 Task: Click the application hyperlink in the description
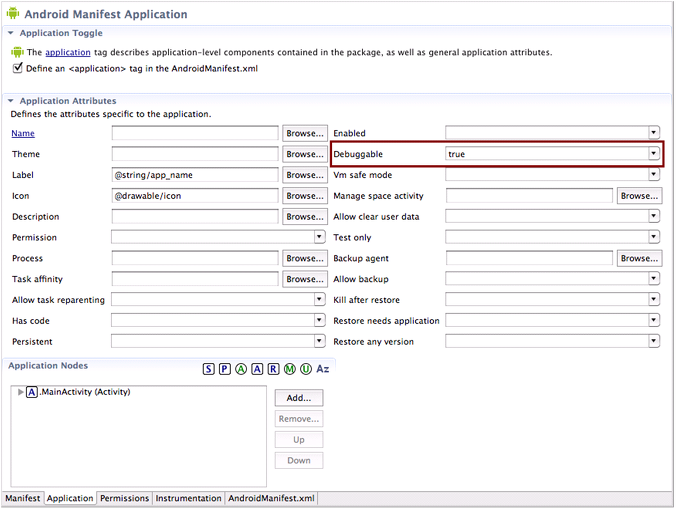68,53
